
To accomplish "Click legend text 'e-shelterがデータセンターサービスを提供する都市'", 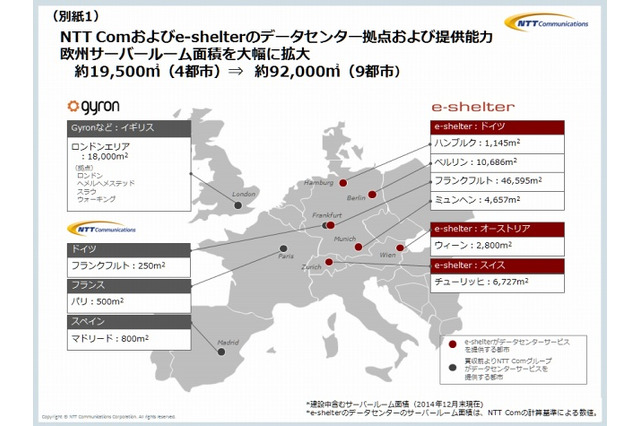I will point(517,346).
